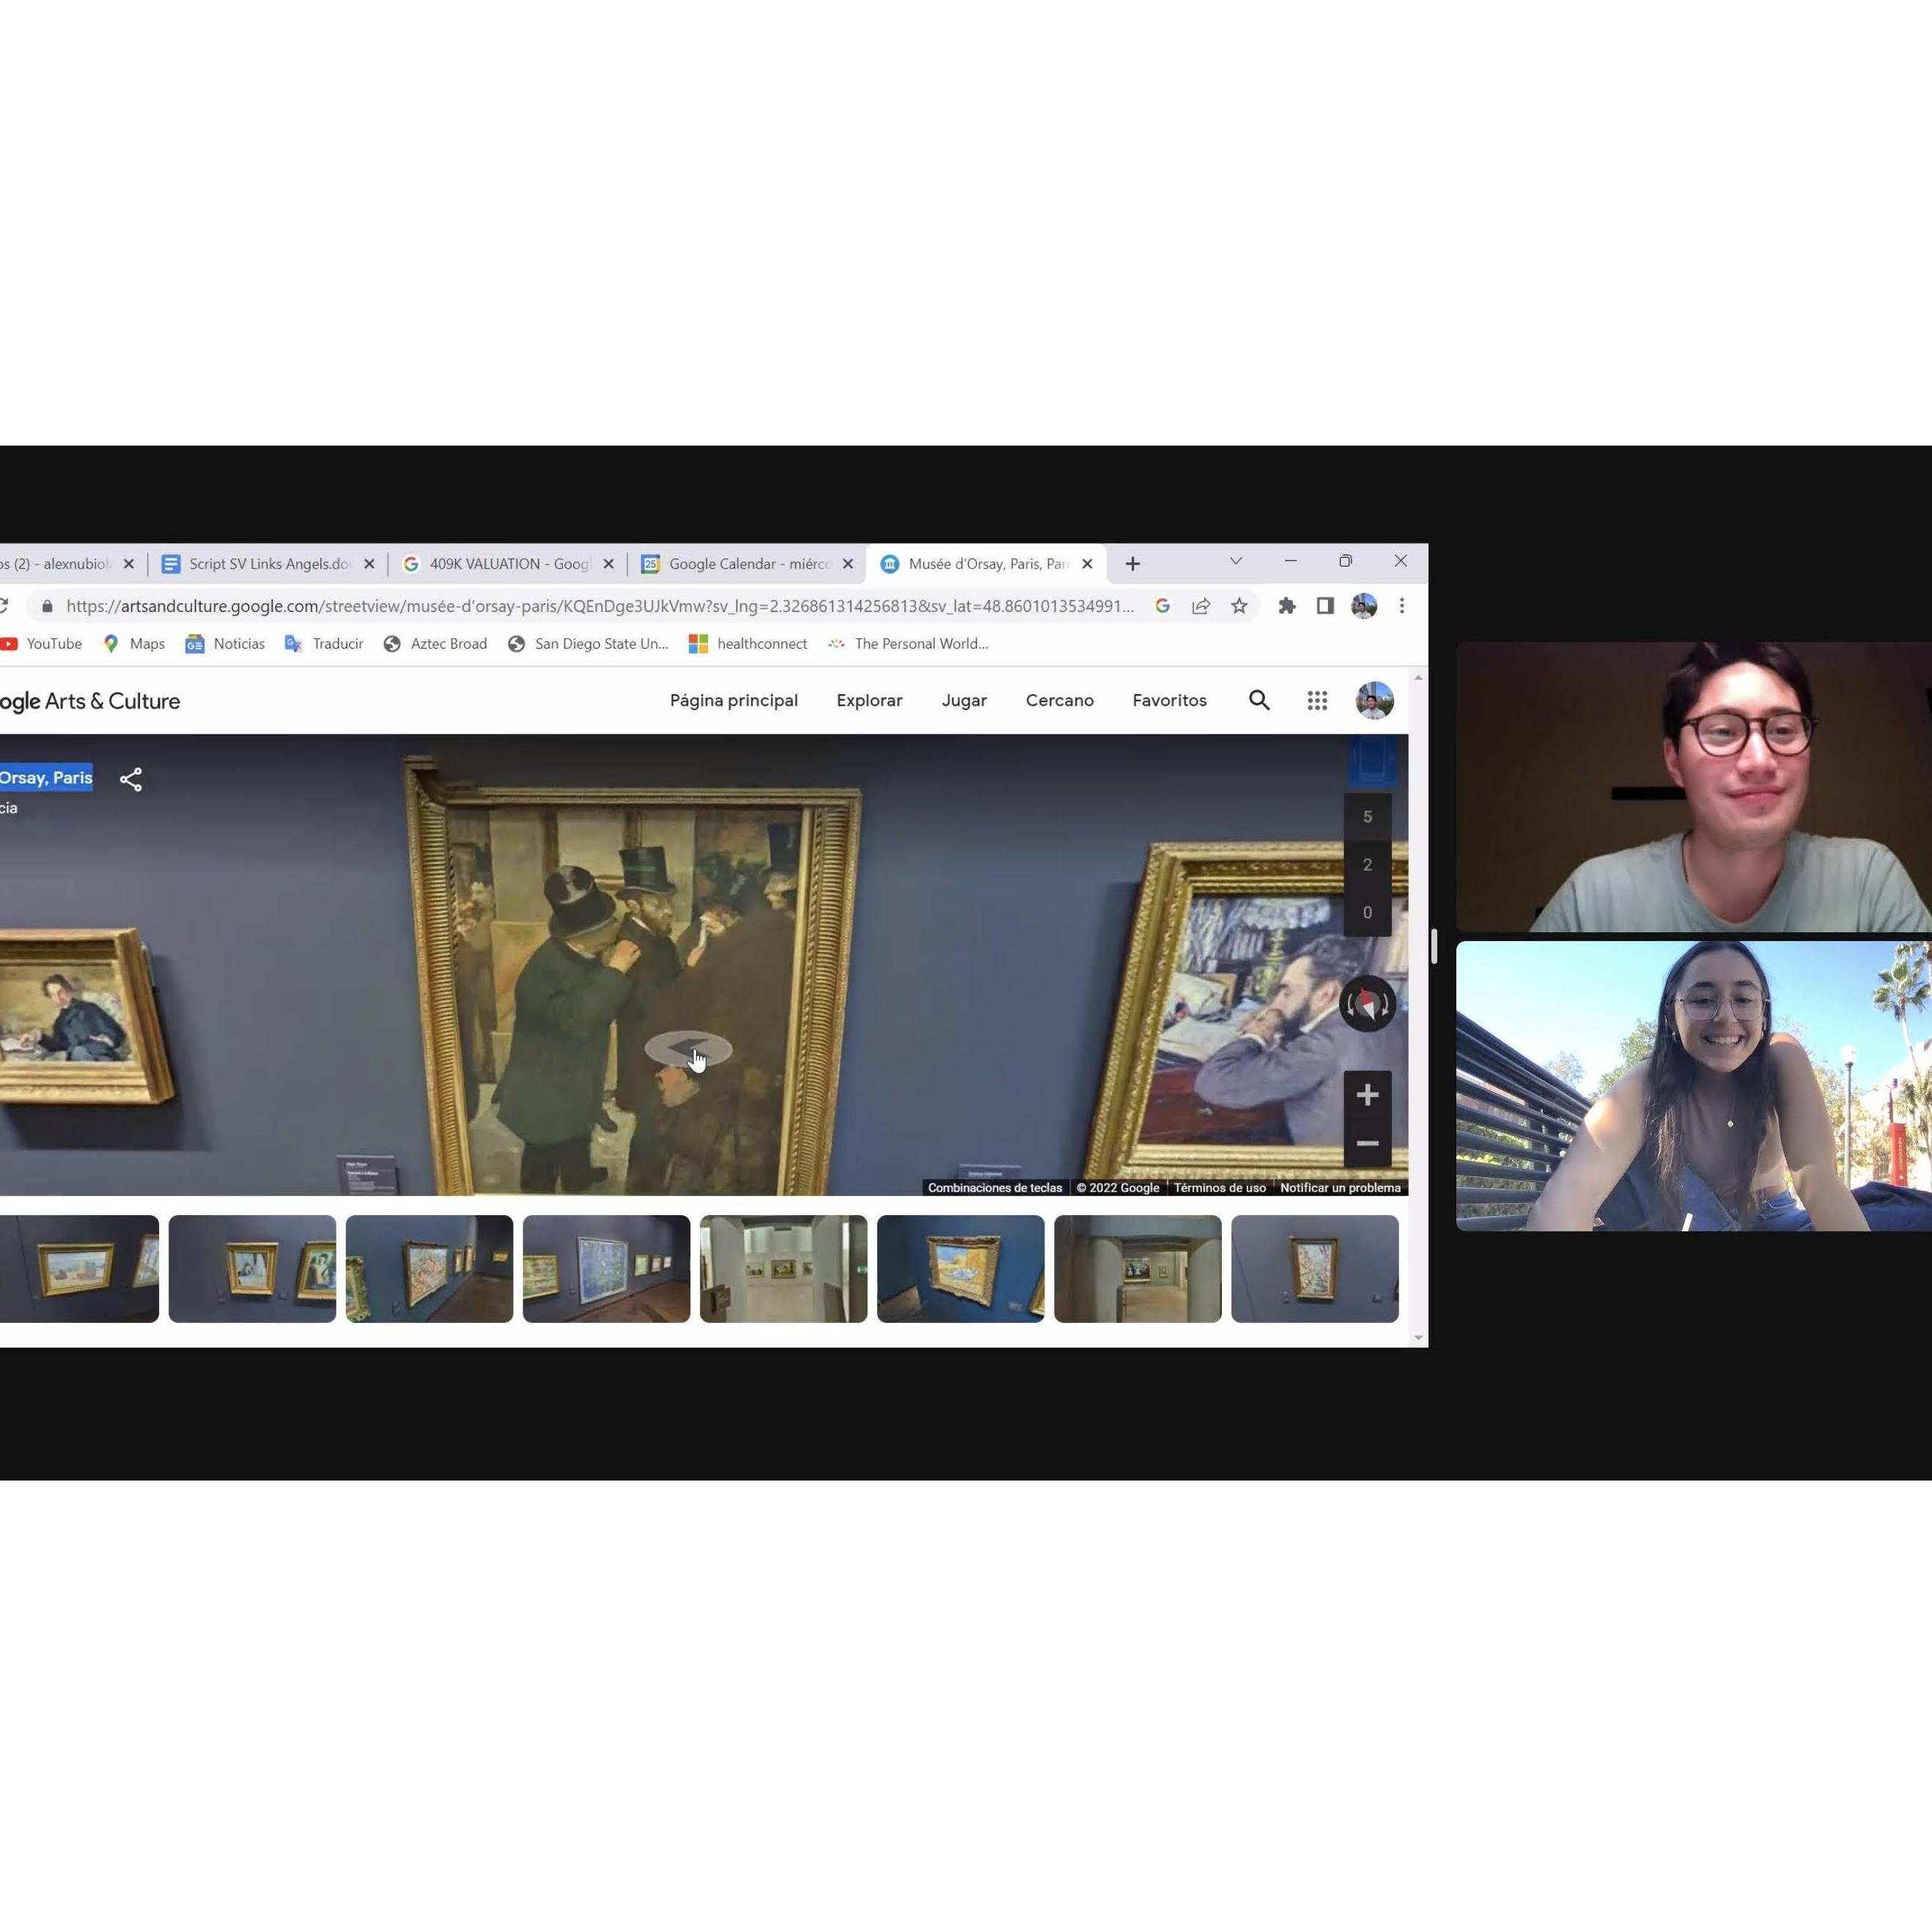
Task: Open the Google apps grid
Action: coord(1317,701)
